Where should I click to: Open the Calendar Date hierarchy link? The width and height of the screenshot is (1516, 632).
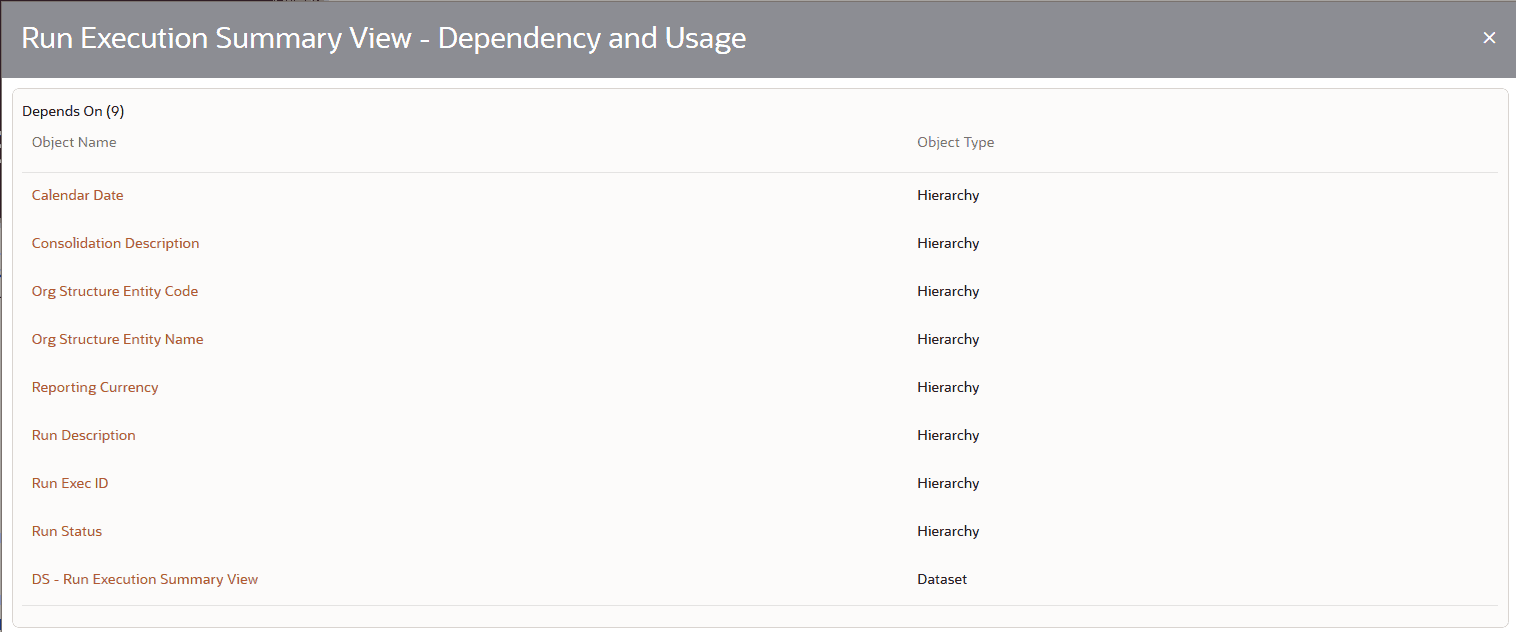[77, 195]
